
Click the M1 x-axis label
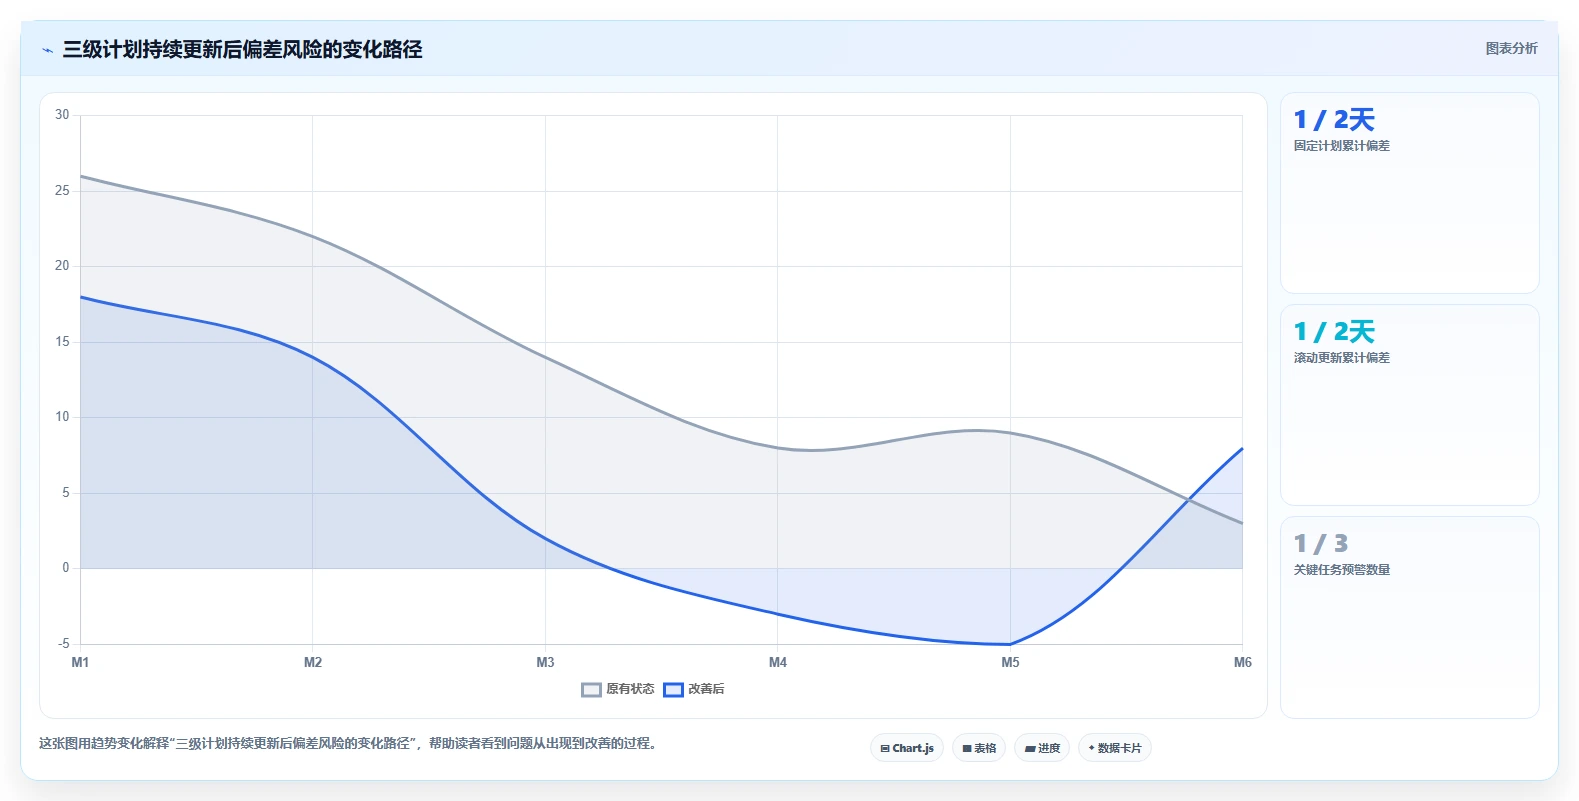[x=80, y=662]
